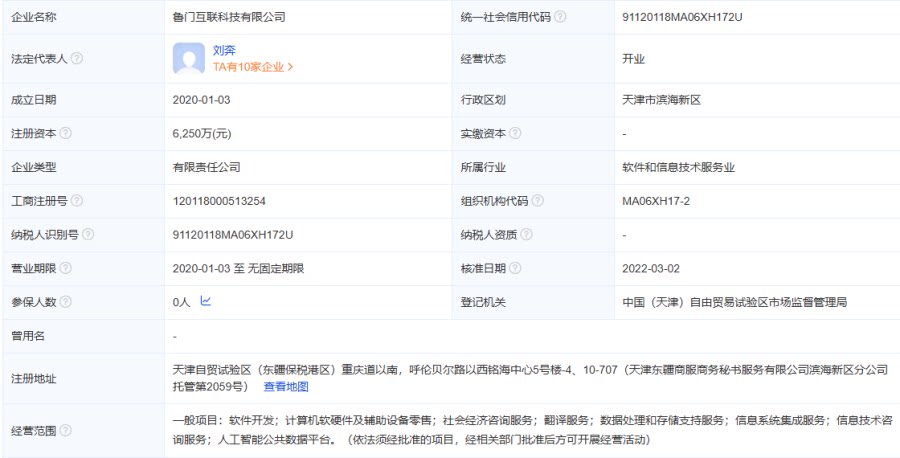Open the insured-count trend chart icon

(x=205, y=301)
